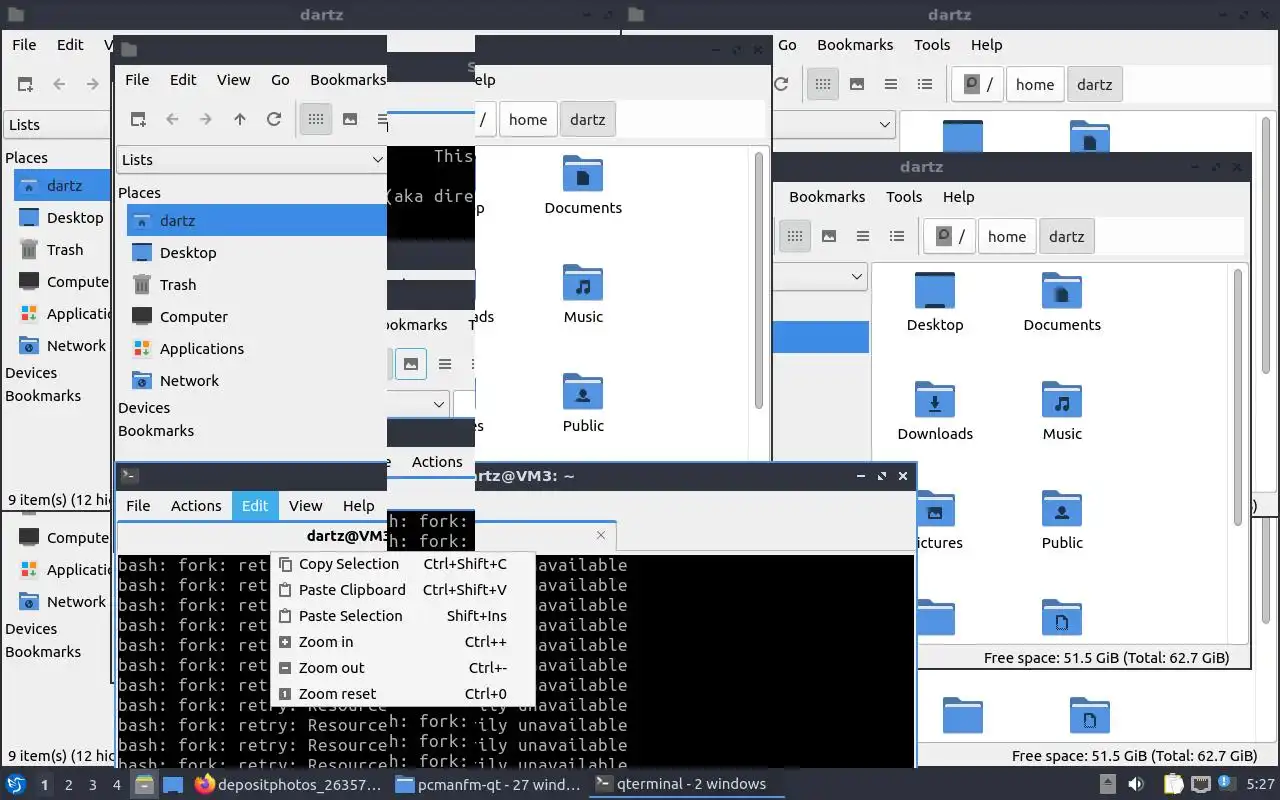Close the dartz@VM3 terminal tab
Image resolution: width=1280 pixels, height=800 pixels.
[x=601, y=535]
